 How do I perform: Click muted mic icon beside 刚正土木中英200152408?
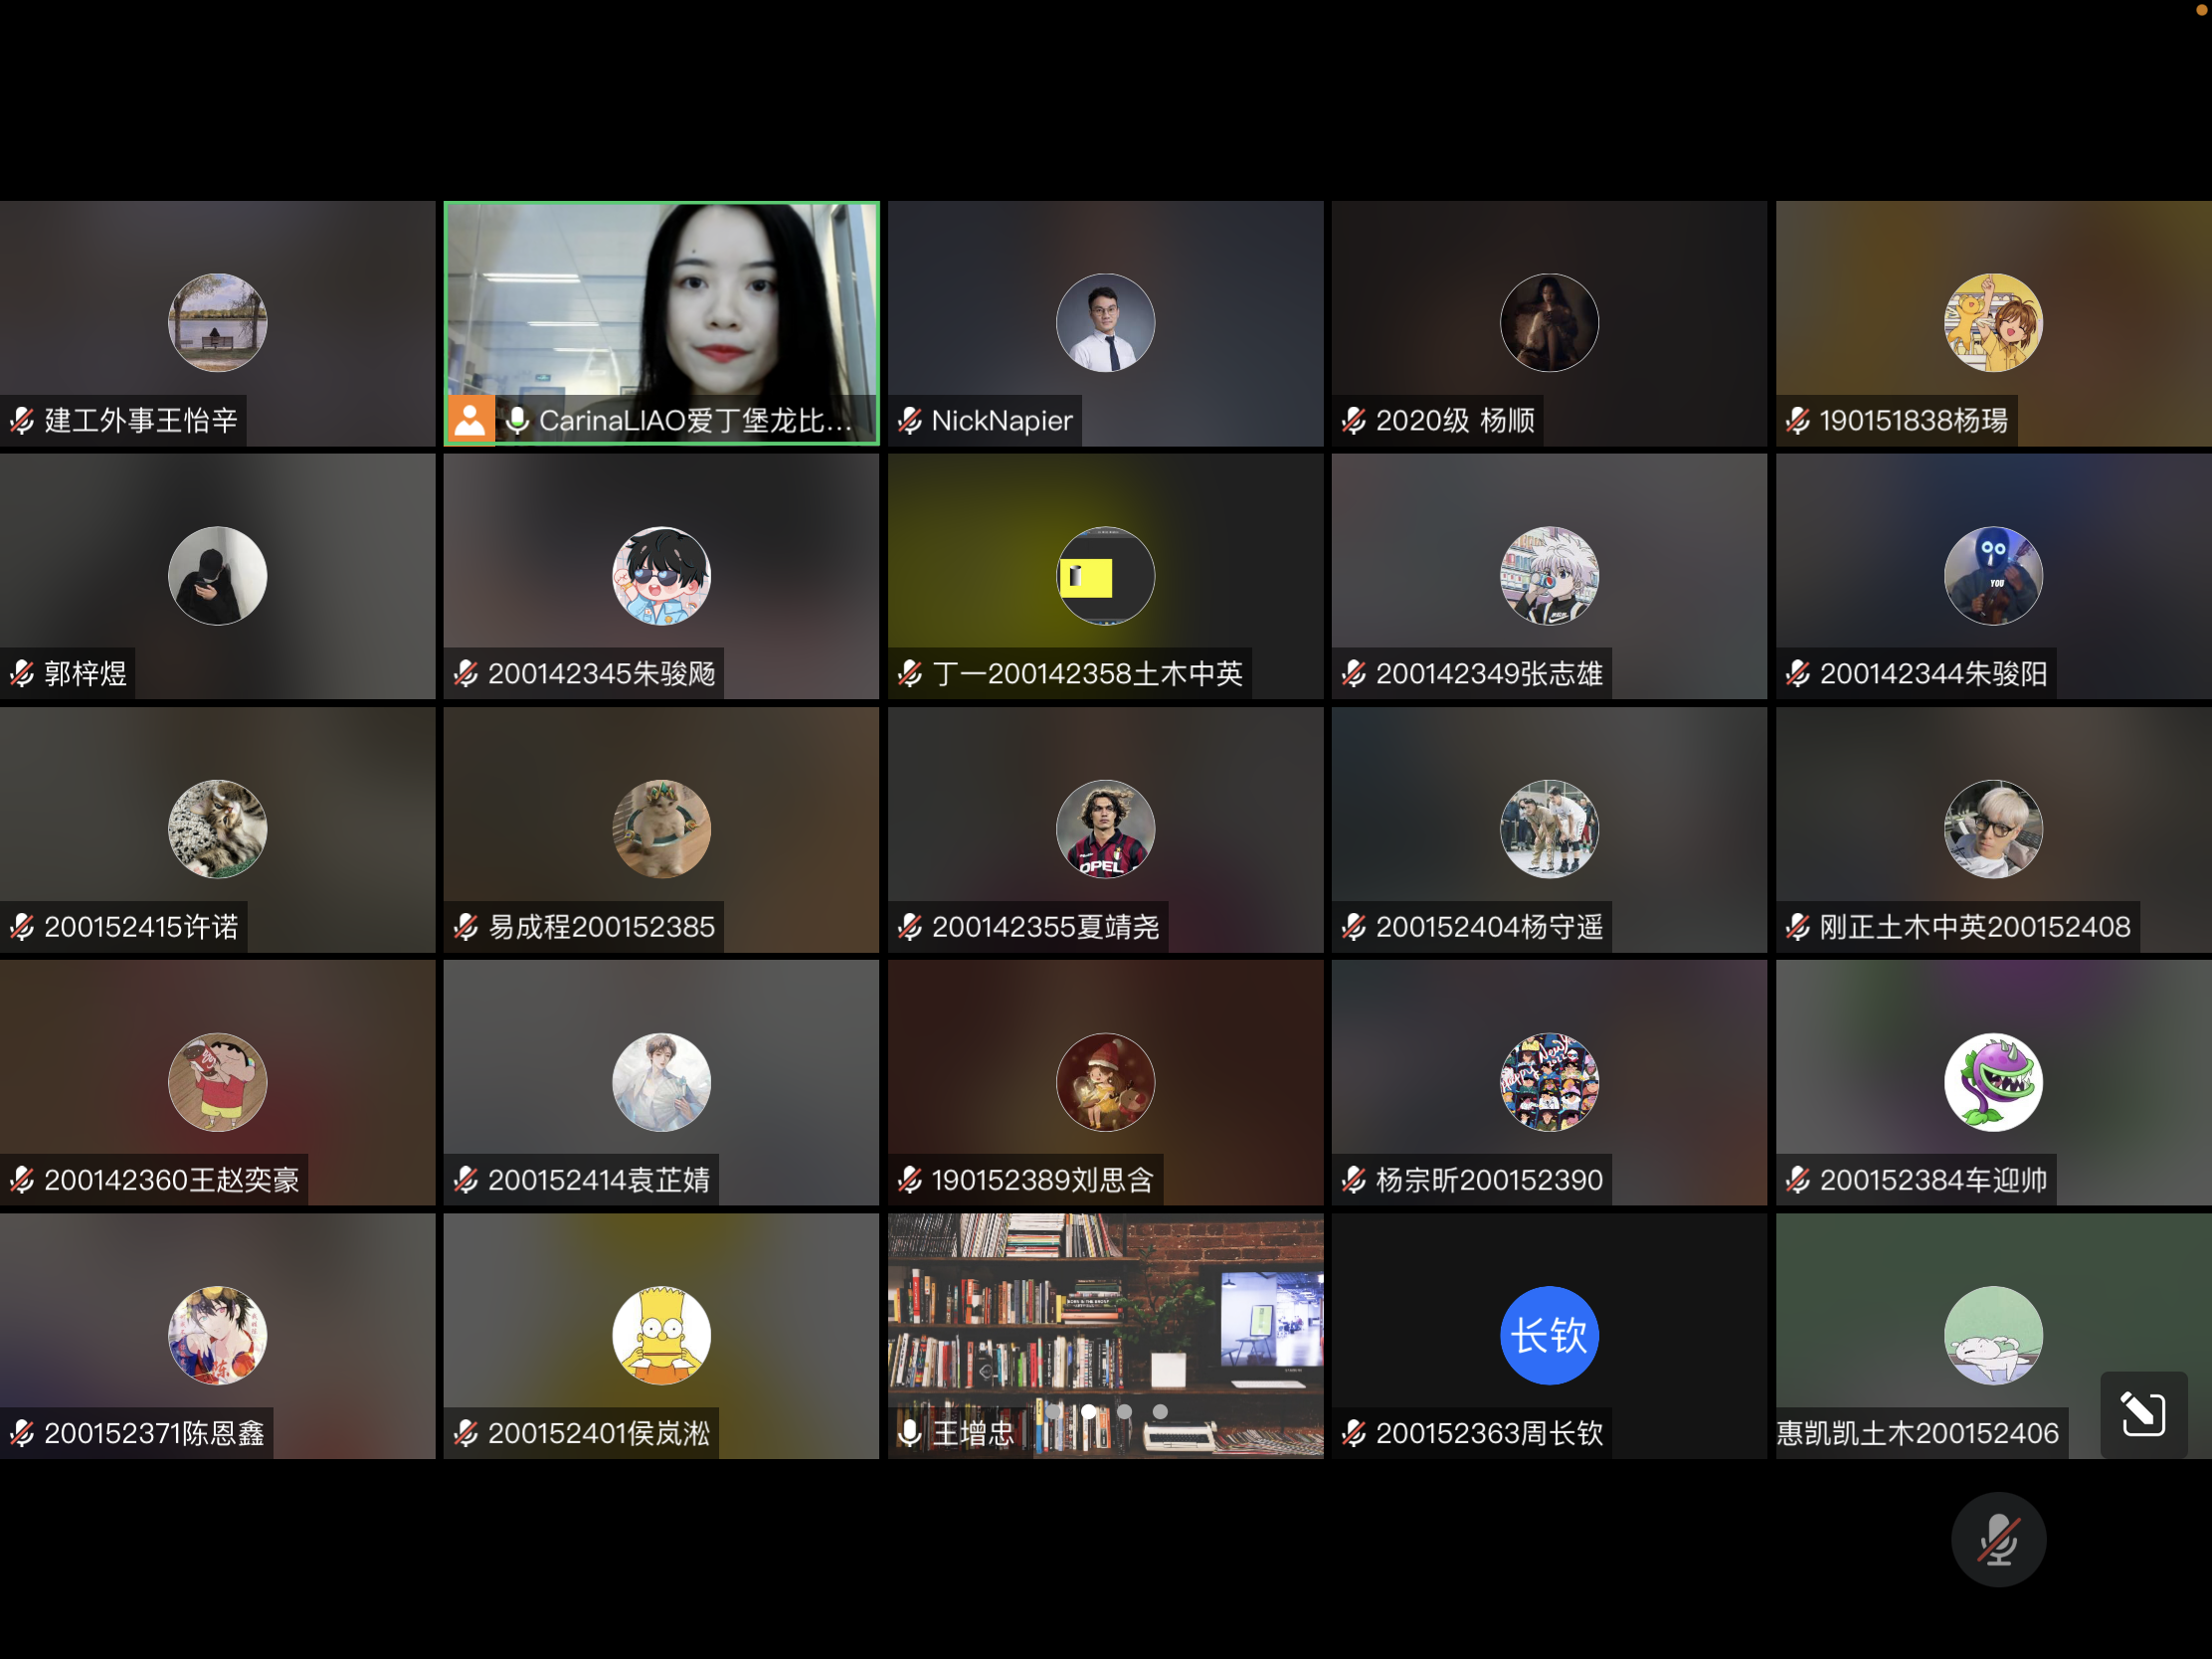(1798, 927)
